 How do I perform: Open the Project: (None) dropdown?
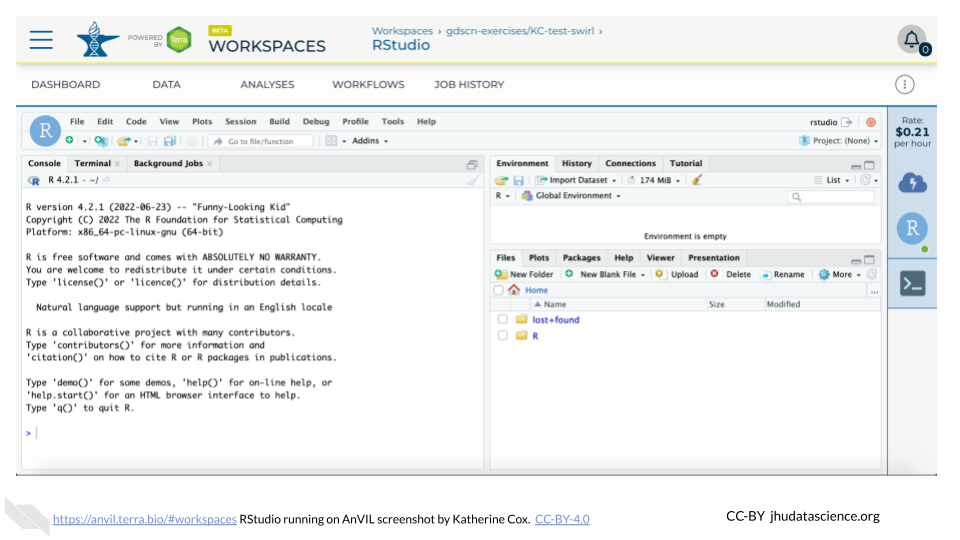click(839, 141)
